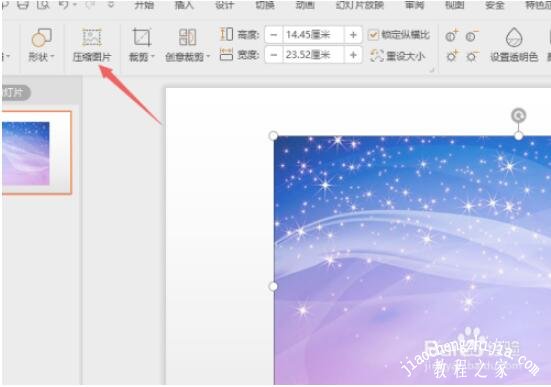Open the 插入 ribbon tab

point(184,5)
